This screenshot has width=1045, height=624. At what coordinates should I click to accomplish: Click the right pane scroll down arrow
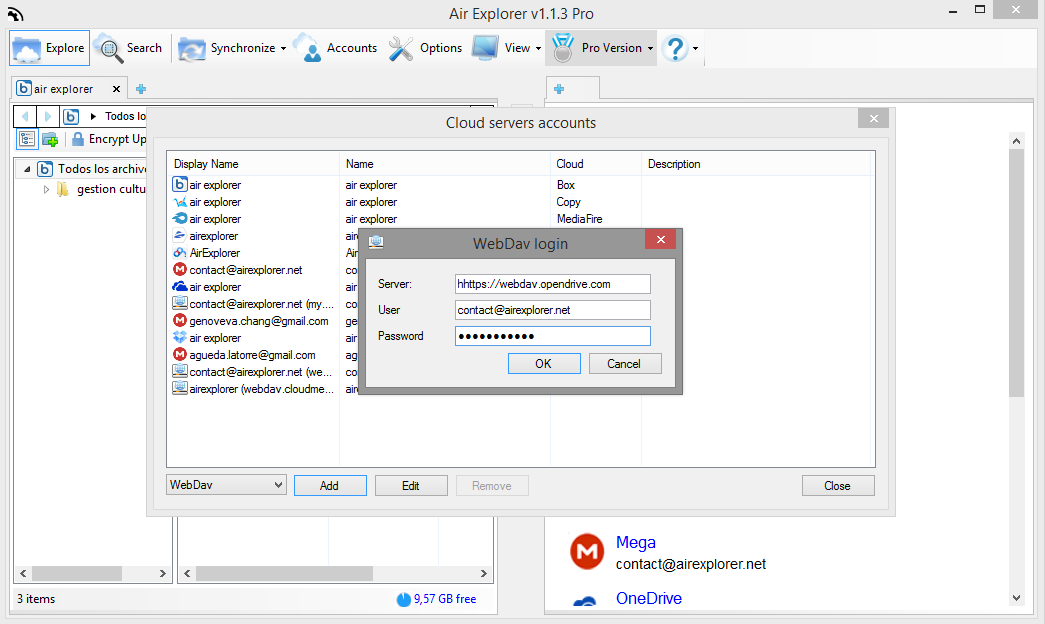click(1016, 598)
